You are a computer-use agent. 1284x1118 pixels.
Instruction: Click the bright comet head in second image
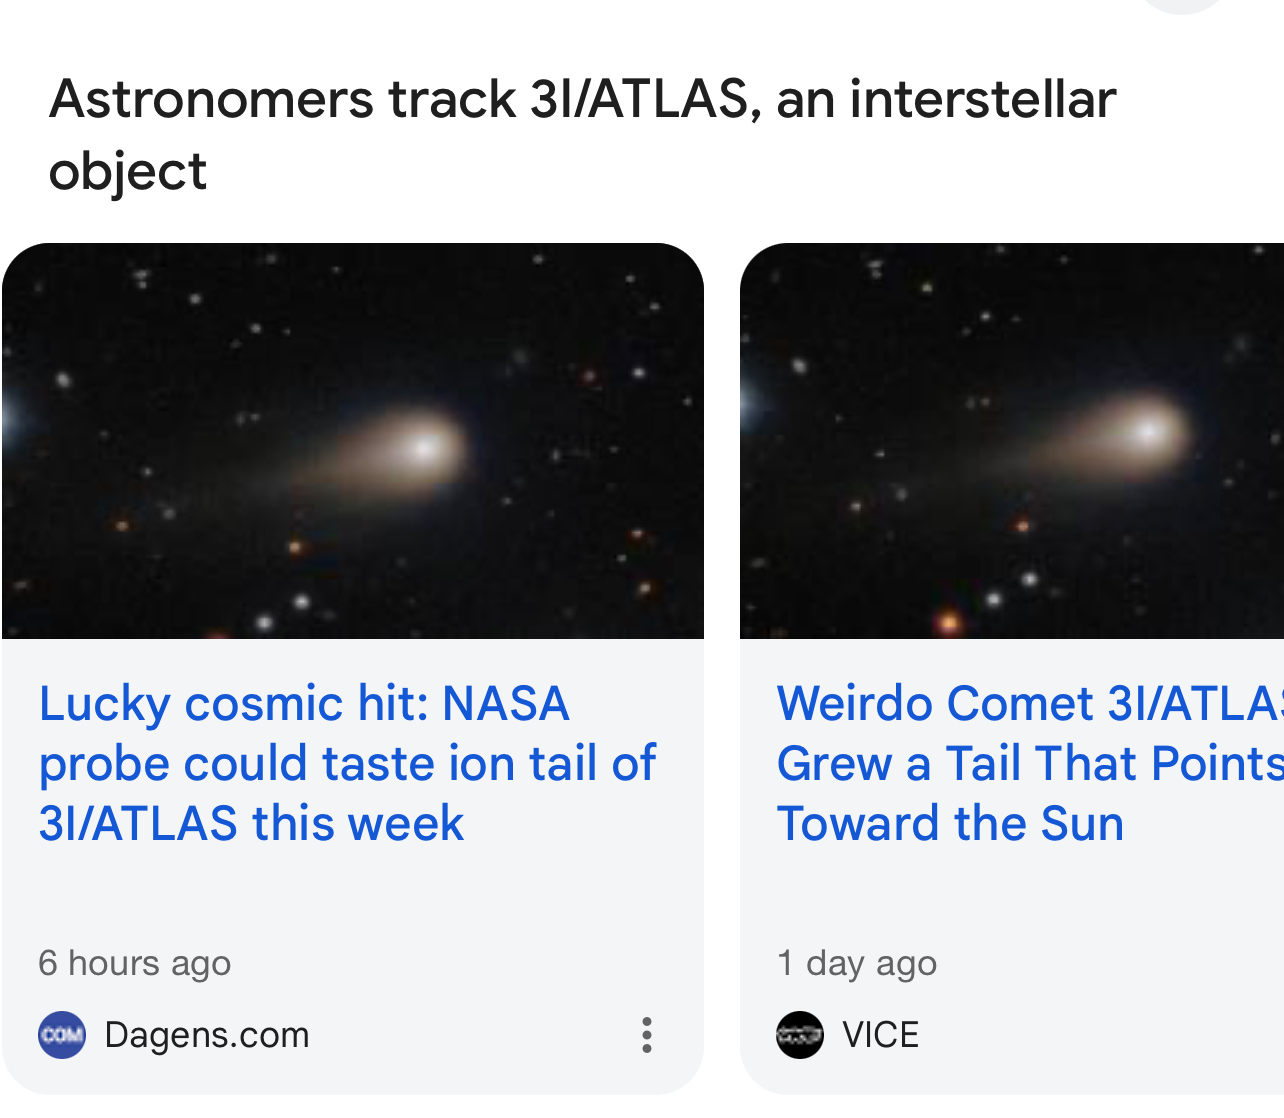1149,432
